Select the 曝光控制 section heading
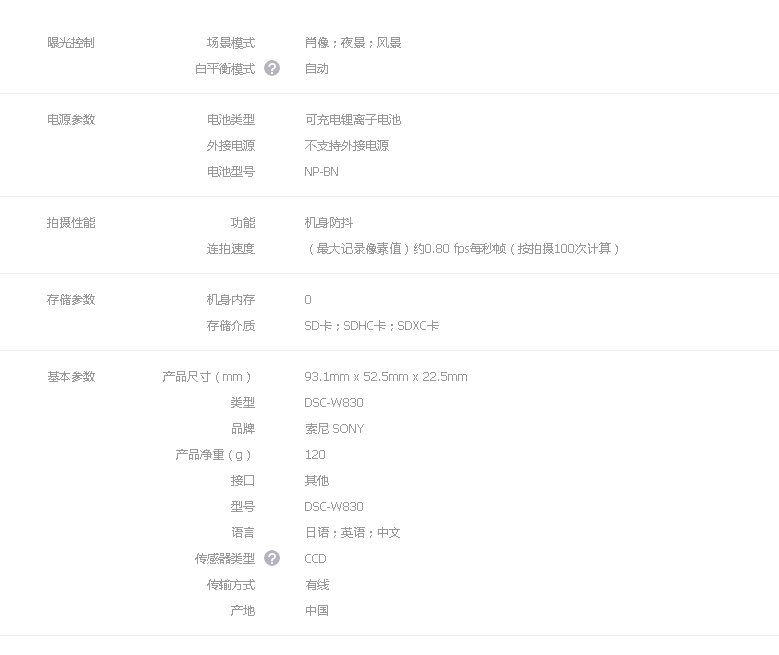This screenshot has width=779, height=655. point(71,43)
